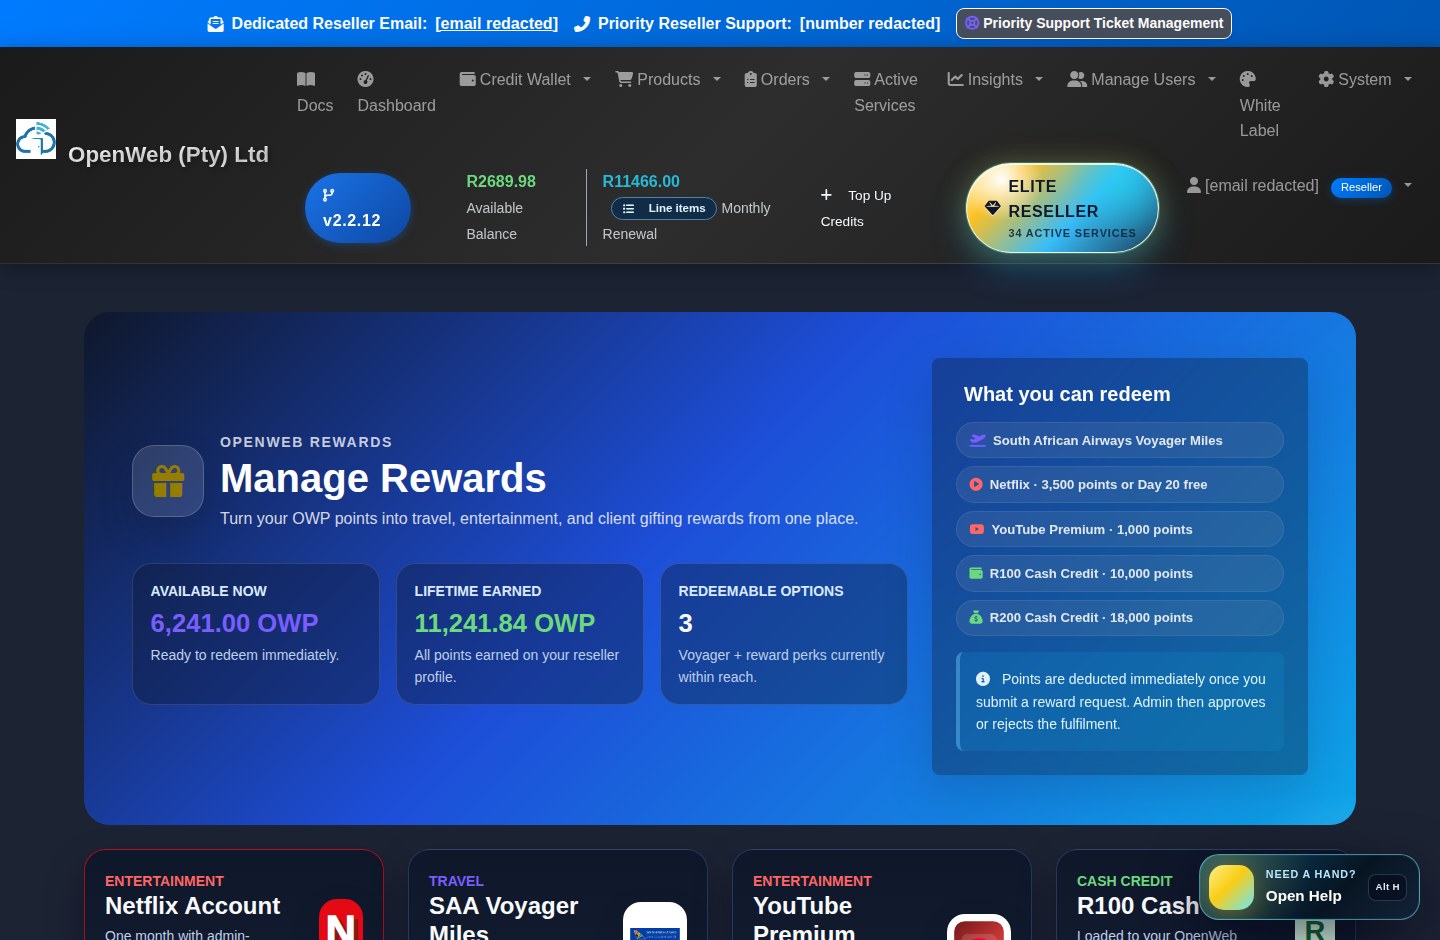Click the version branch icon
The image size is (1440, 940).
[328, 195]
